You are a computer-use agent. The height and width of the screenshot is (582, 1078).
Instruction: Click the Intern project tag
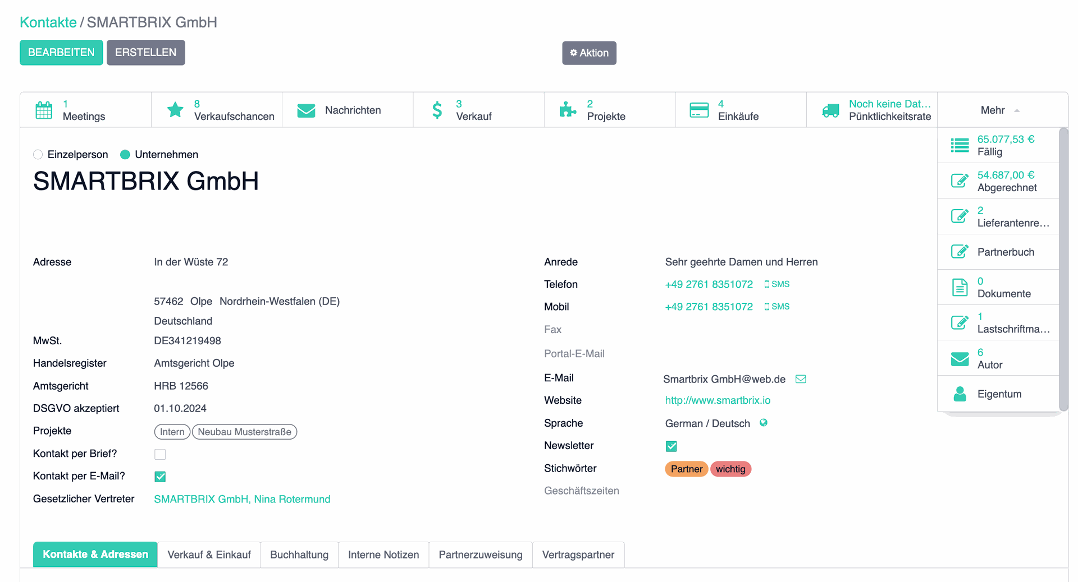172,432
